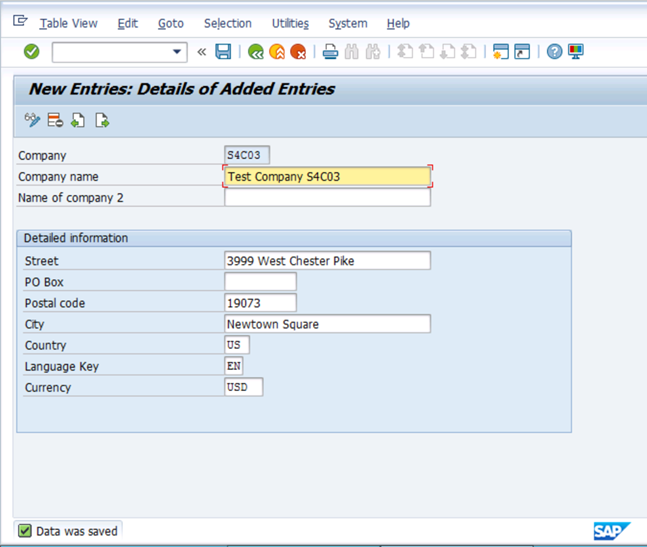This screenshot has height=547, width=647.
Task: Click the Previous Page icon
Action: [x=426, y=52]
